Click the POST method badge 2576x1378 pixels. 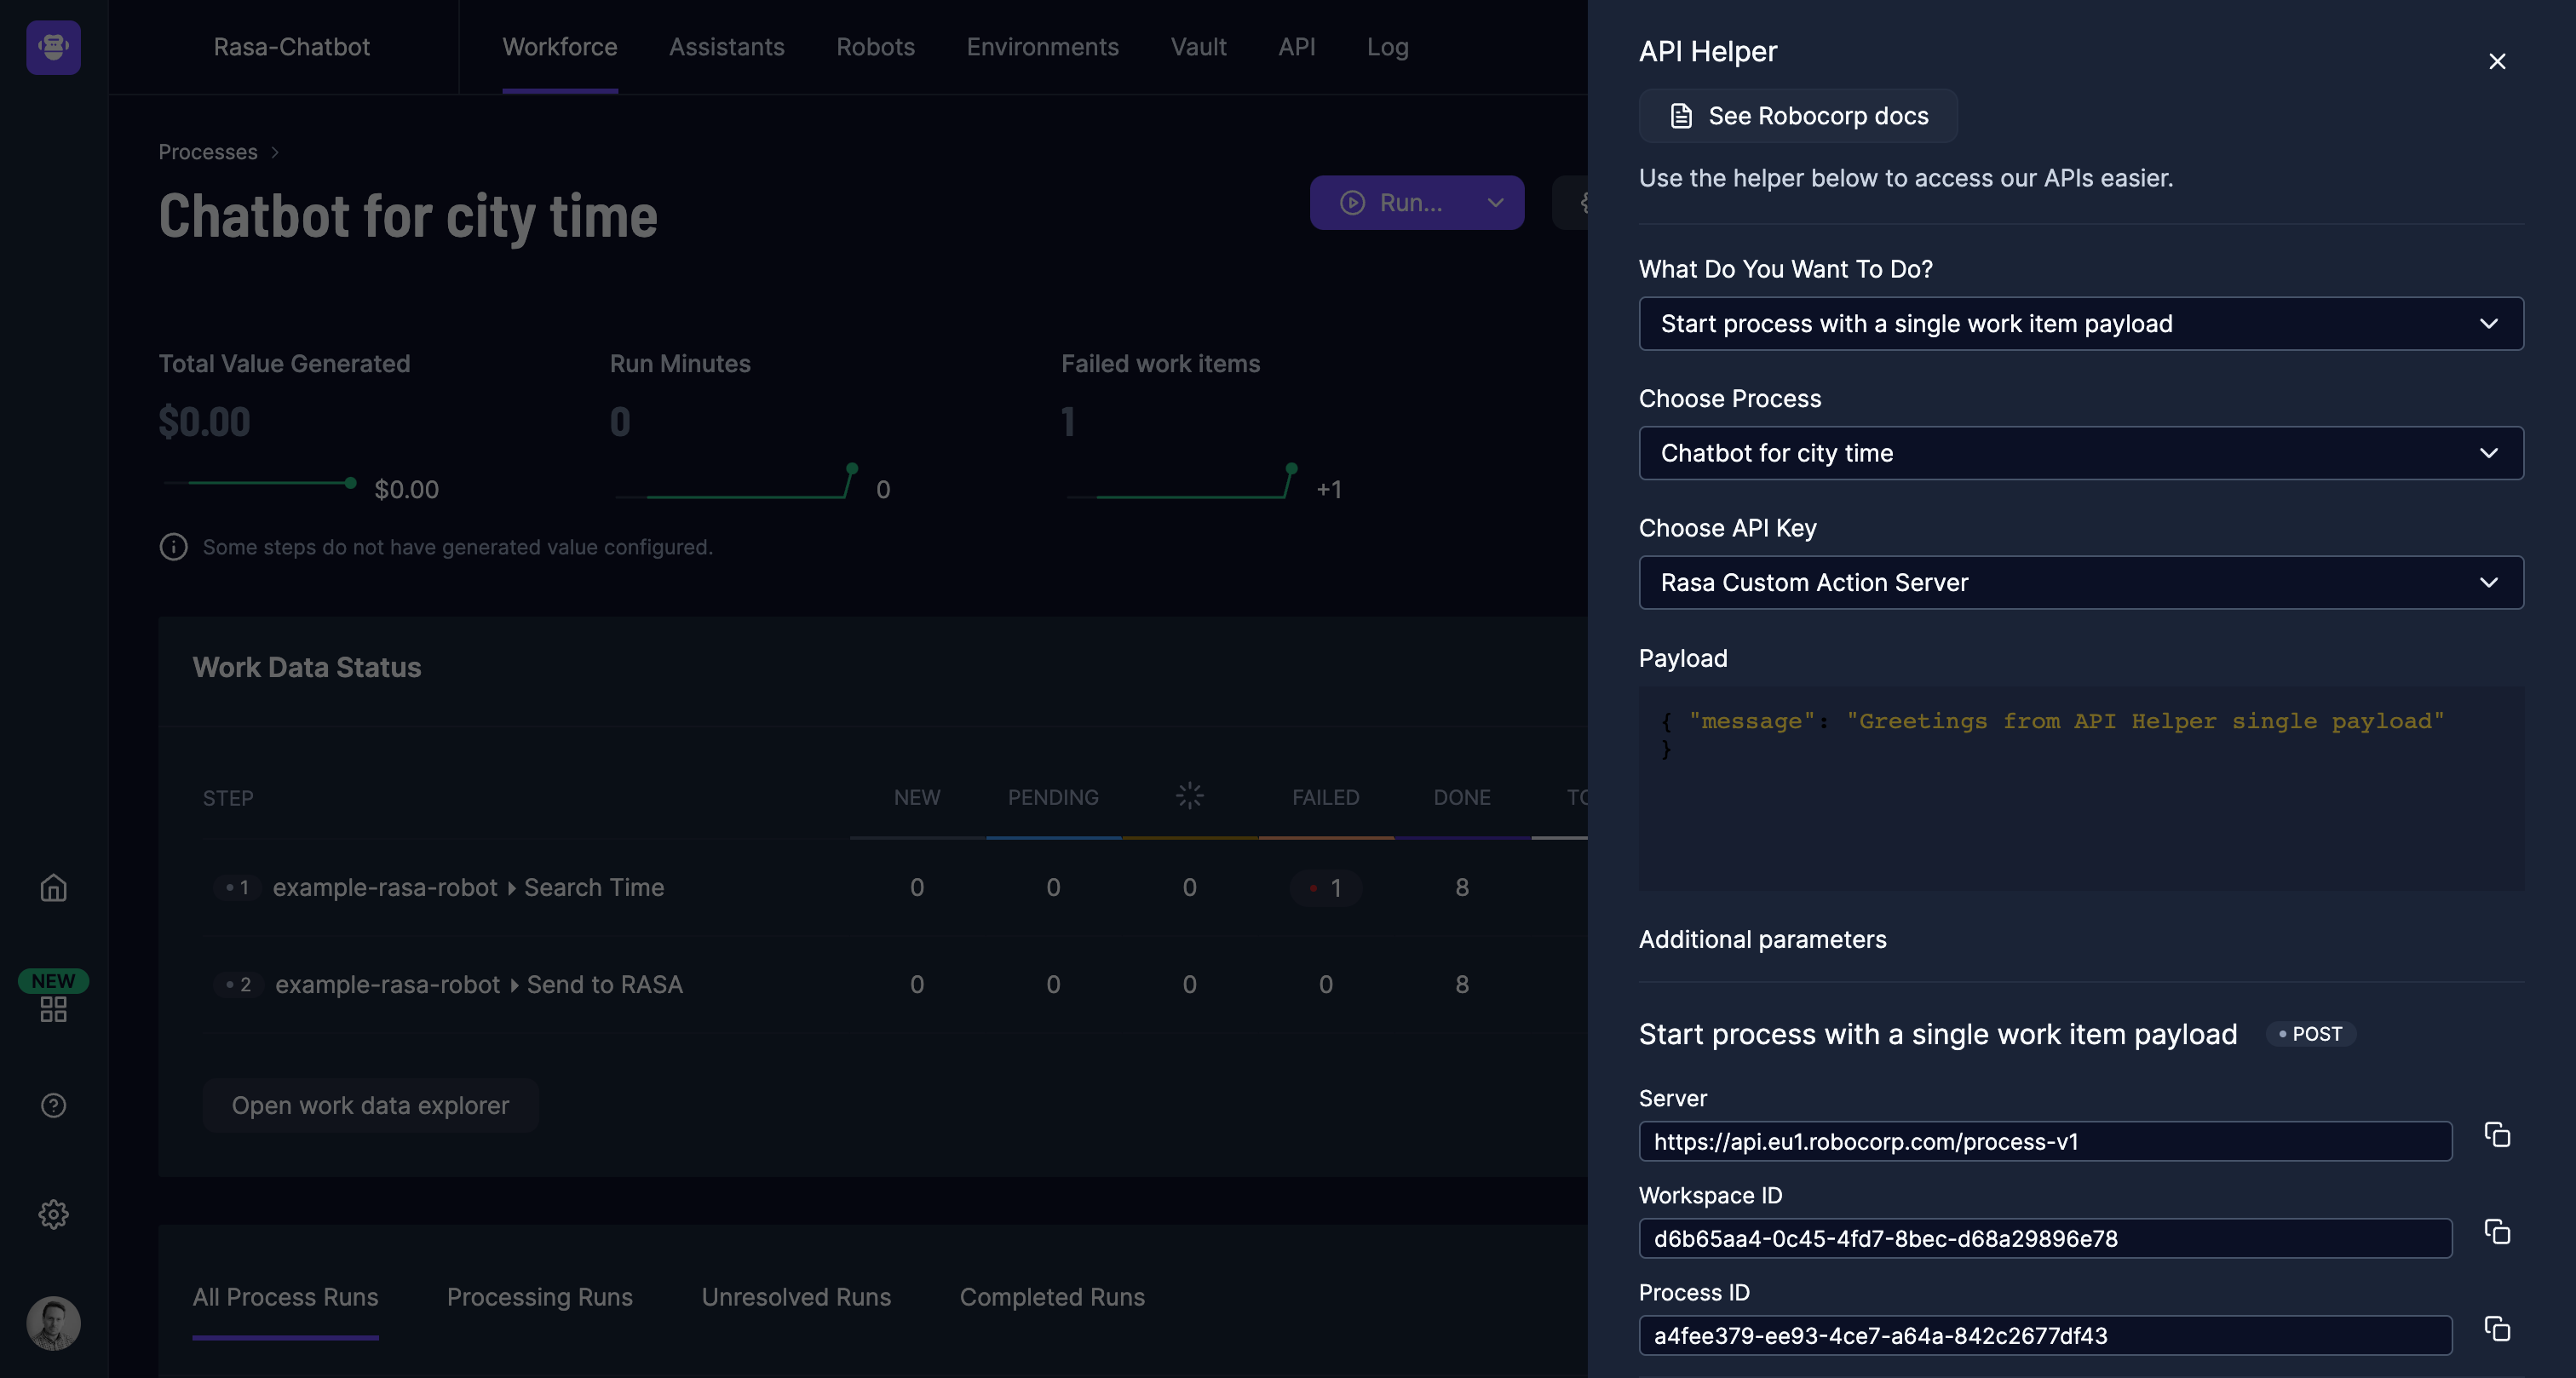point(2310,1034)
